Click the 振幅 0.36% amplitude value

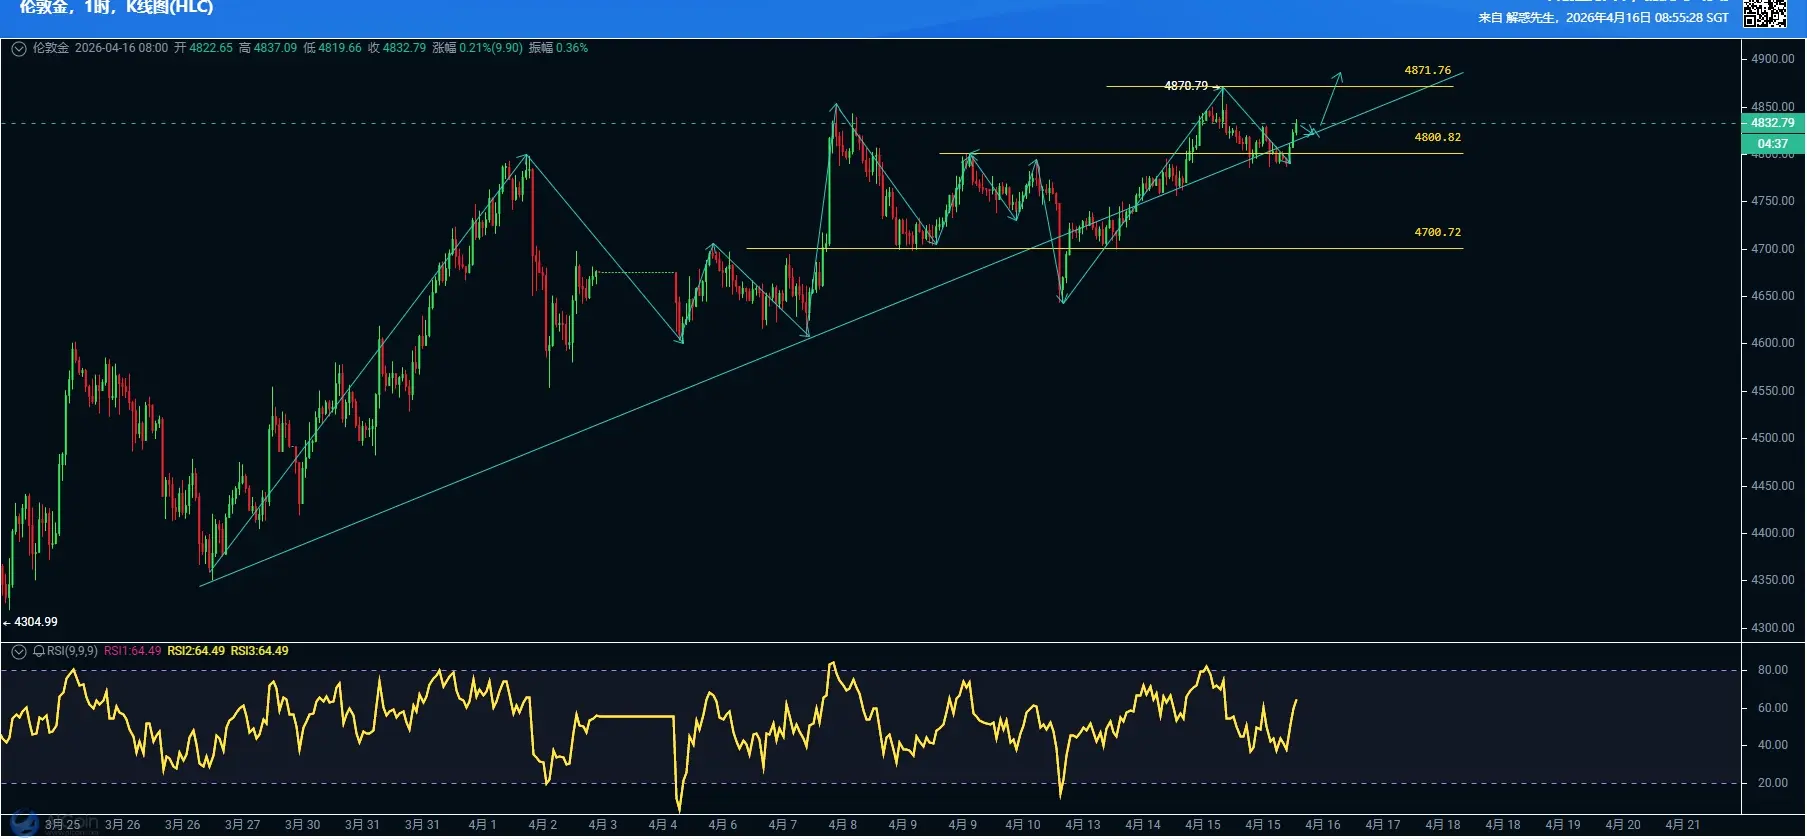(x=558, y=48)
